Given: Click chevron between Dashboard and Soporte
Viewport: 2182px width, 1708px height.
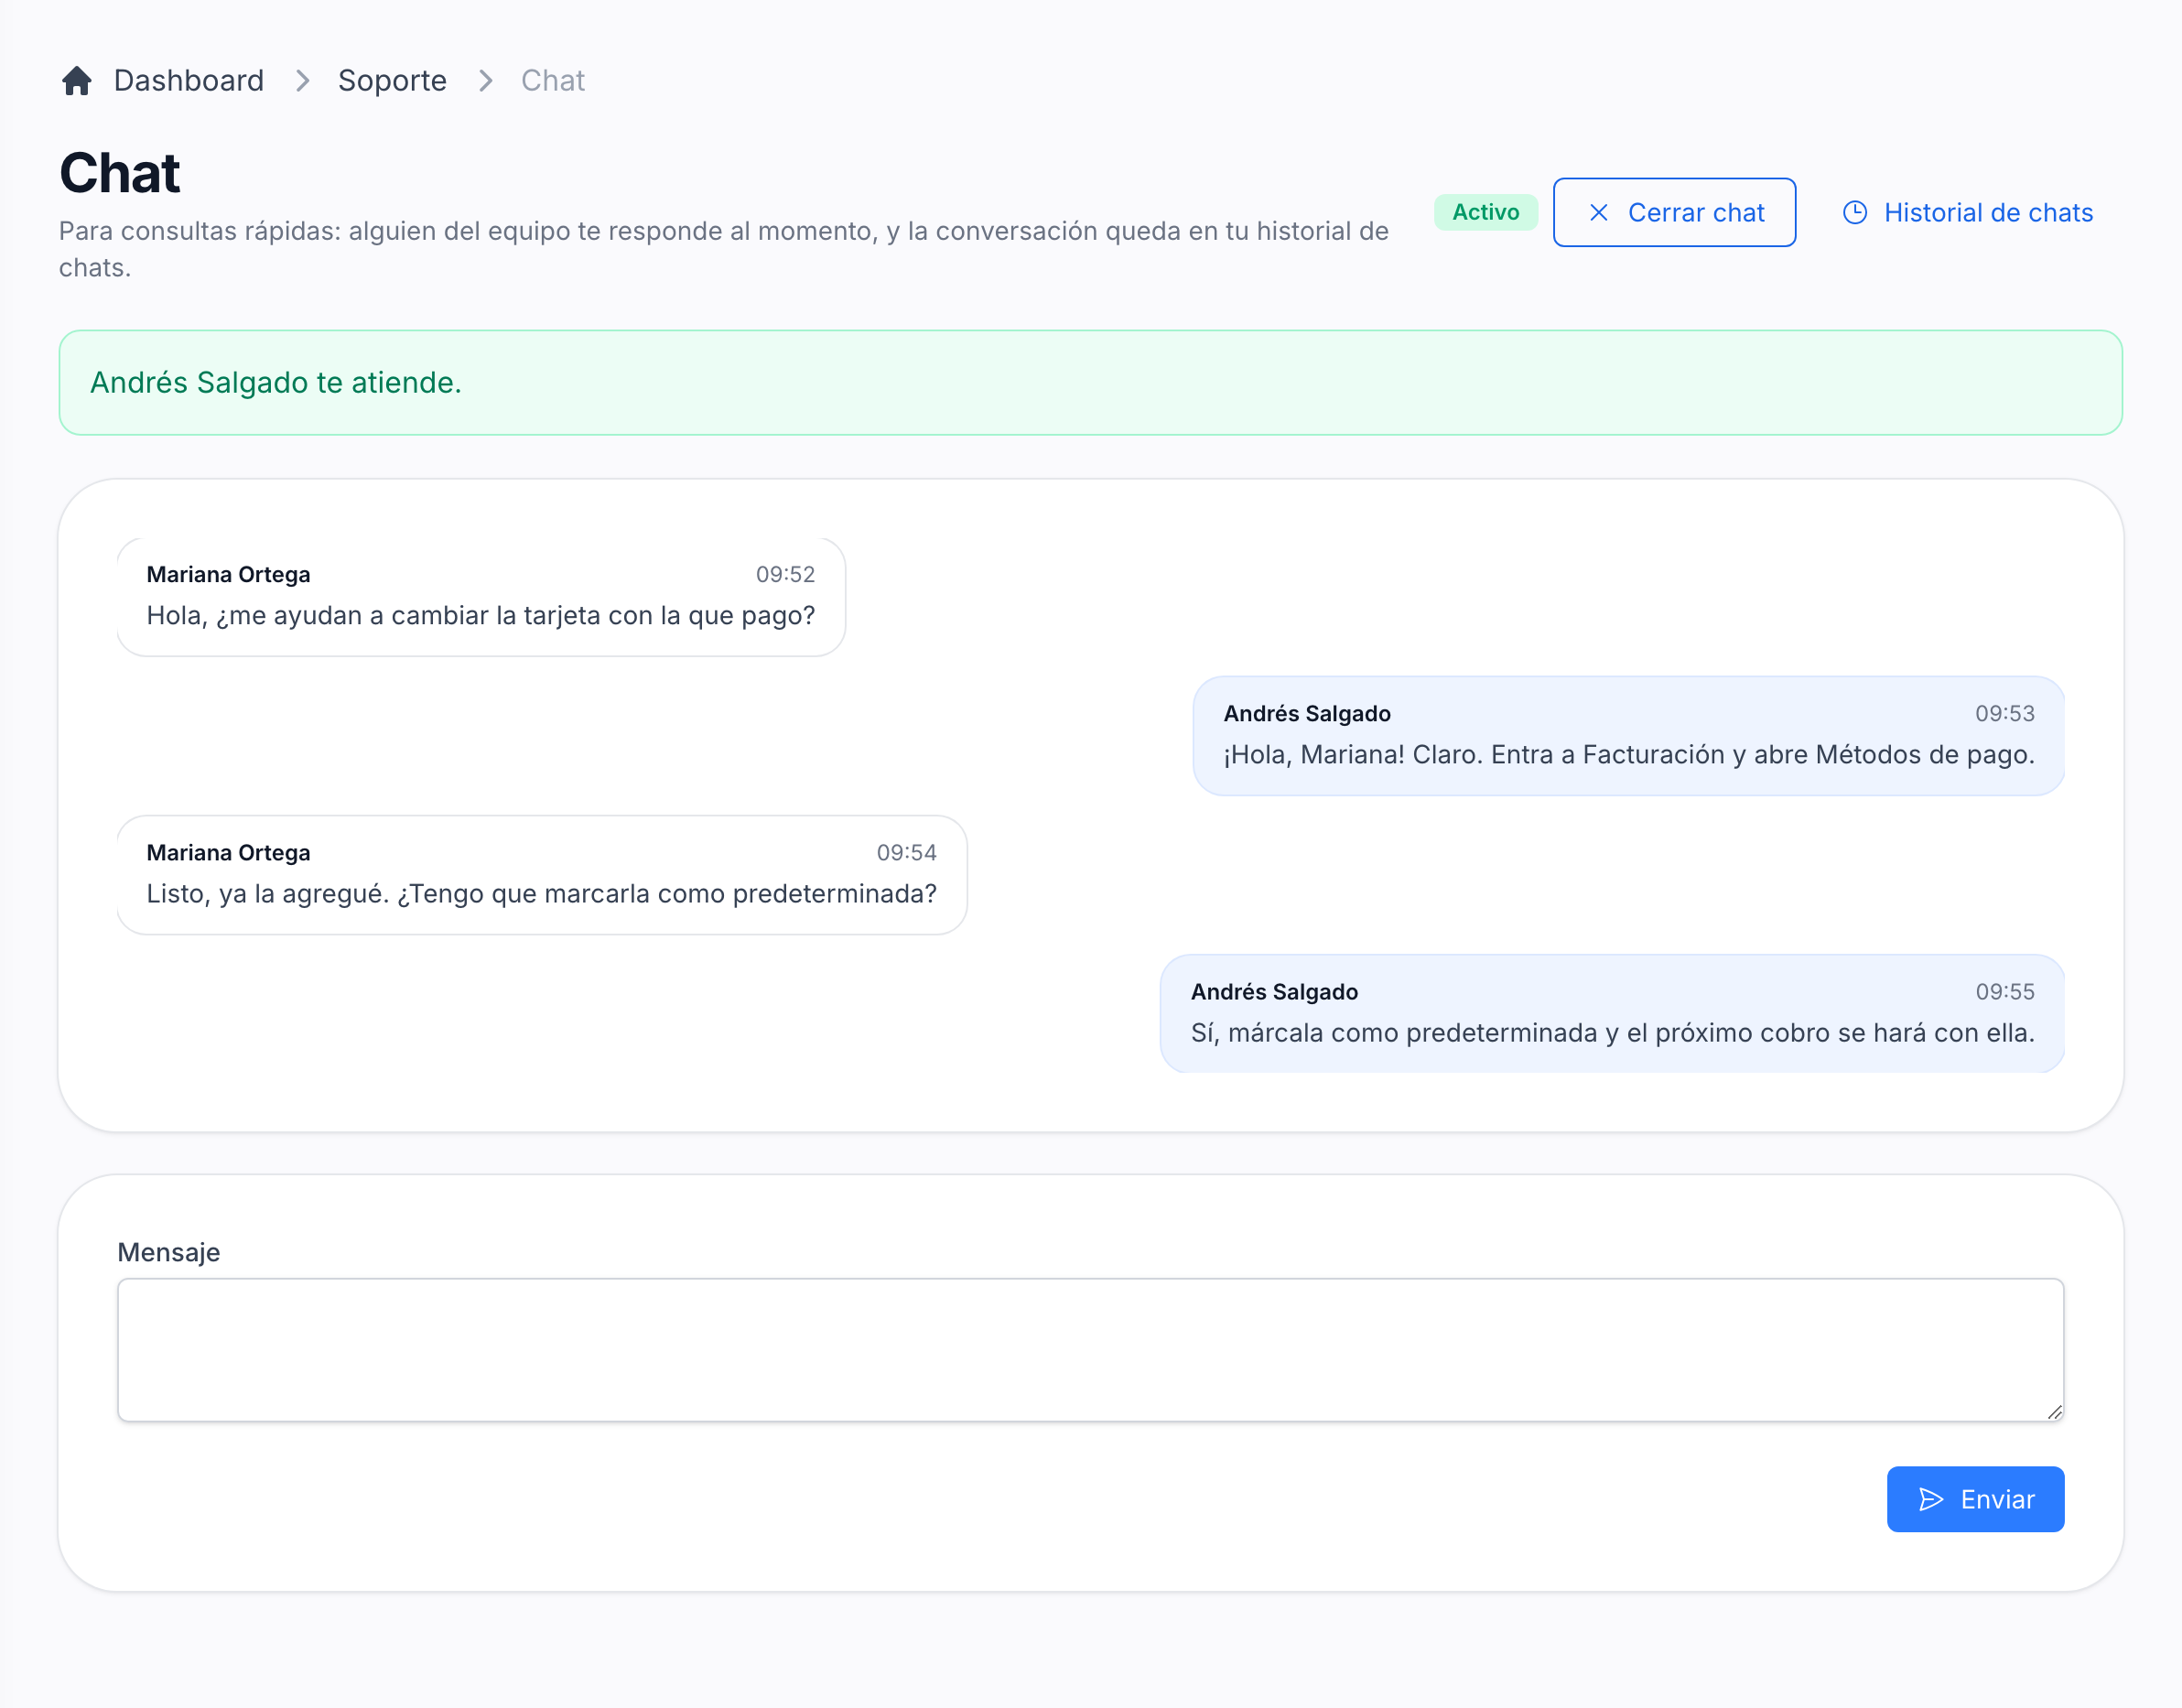Looking at the screenshot, I should point(302,80).
